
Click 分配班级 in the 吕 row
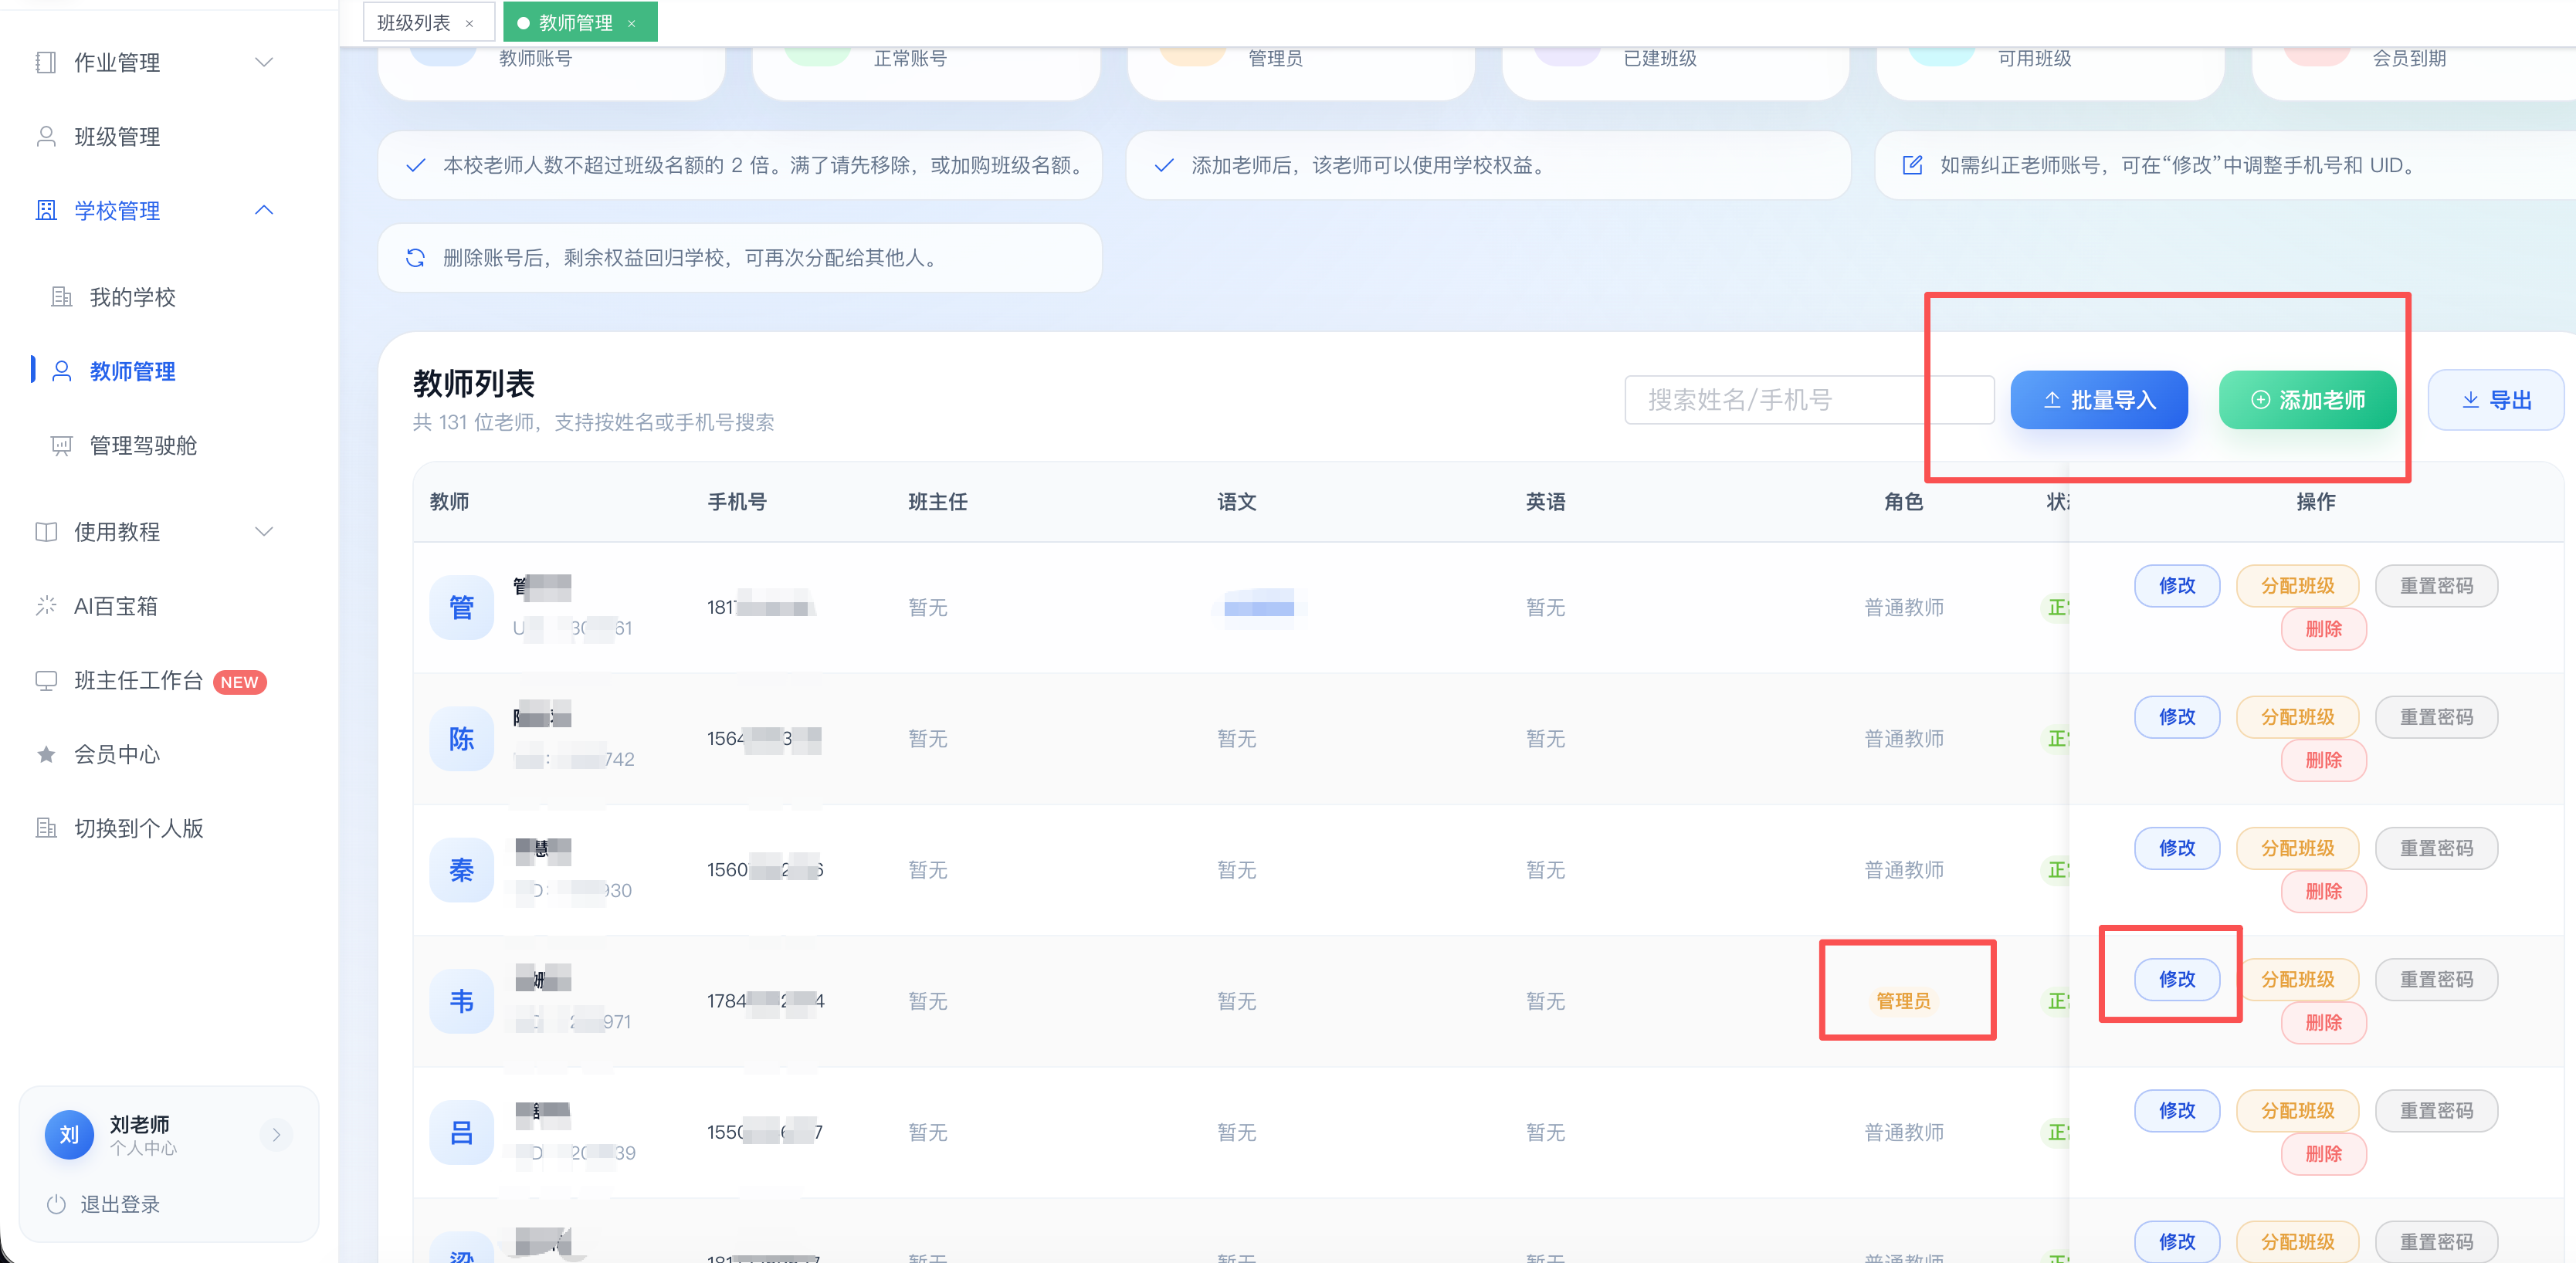click(2297, 1110)
